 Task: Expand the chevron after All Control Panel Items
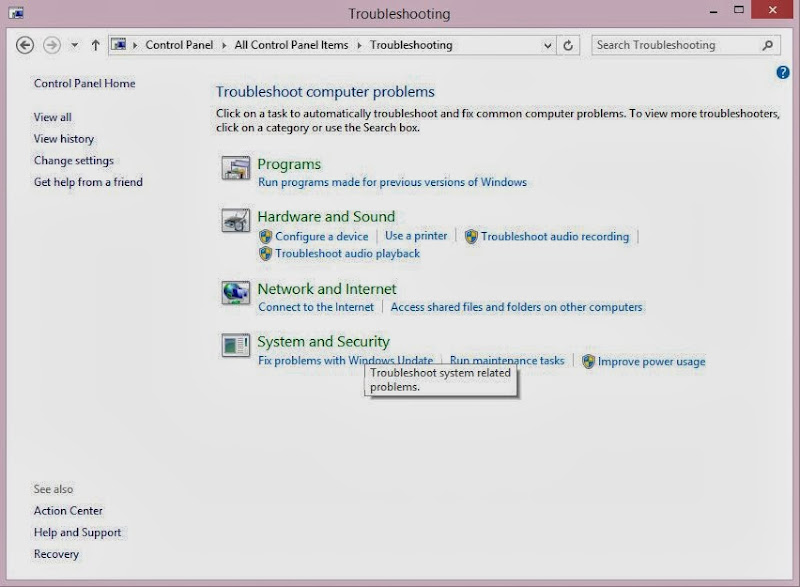click(x=359, y=45)
